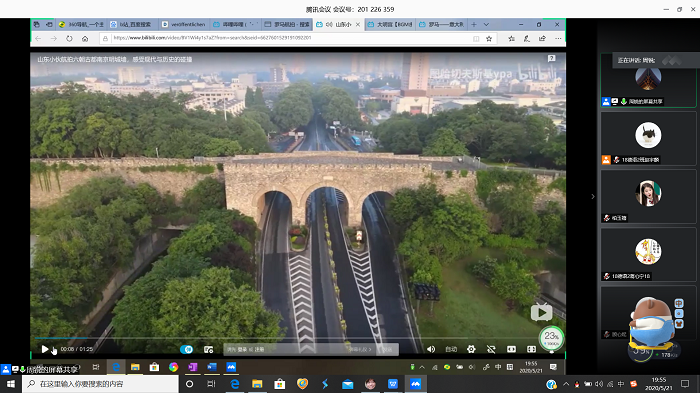Click the 23% floating accelerator ball
Viewport: 700px width, 393px height.
coord(551,338)
